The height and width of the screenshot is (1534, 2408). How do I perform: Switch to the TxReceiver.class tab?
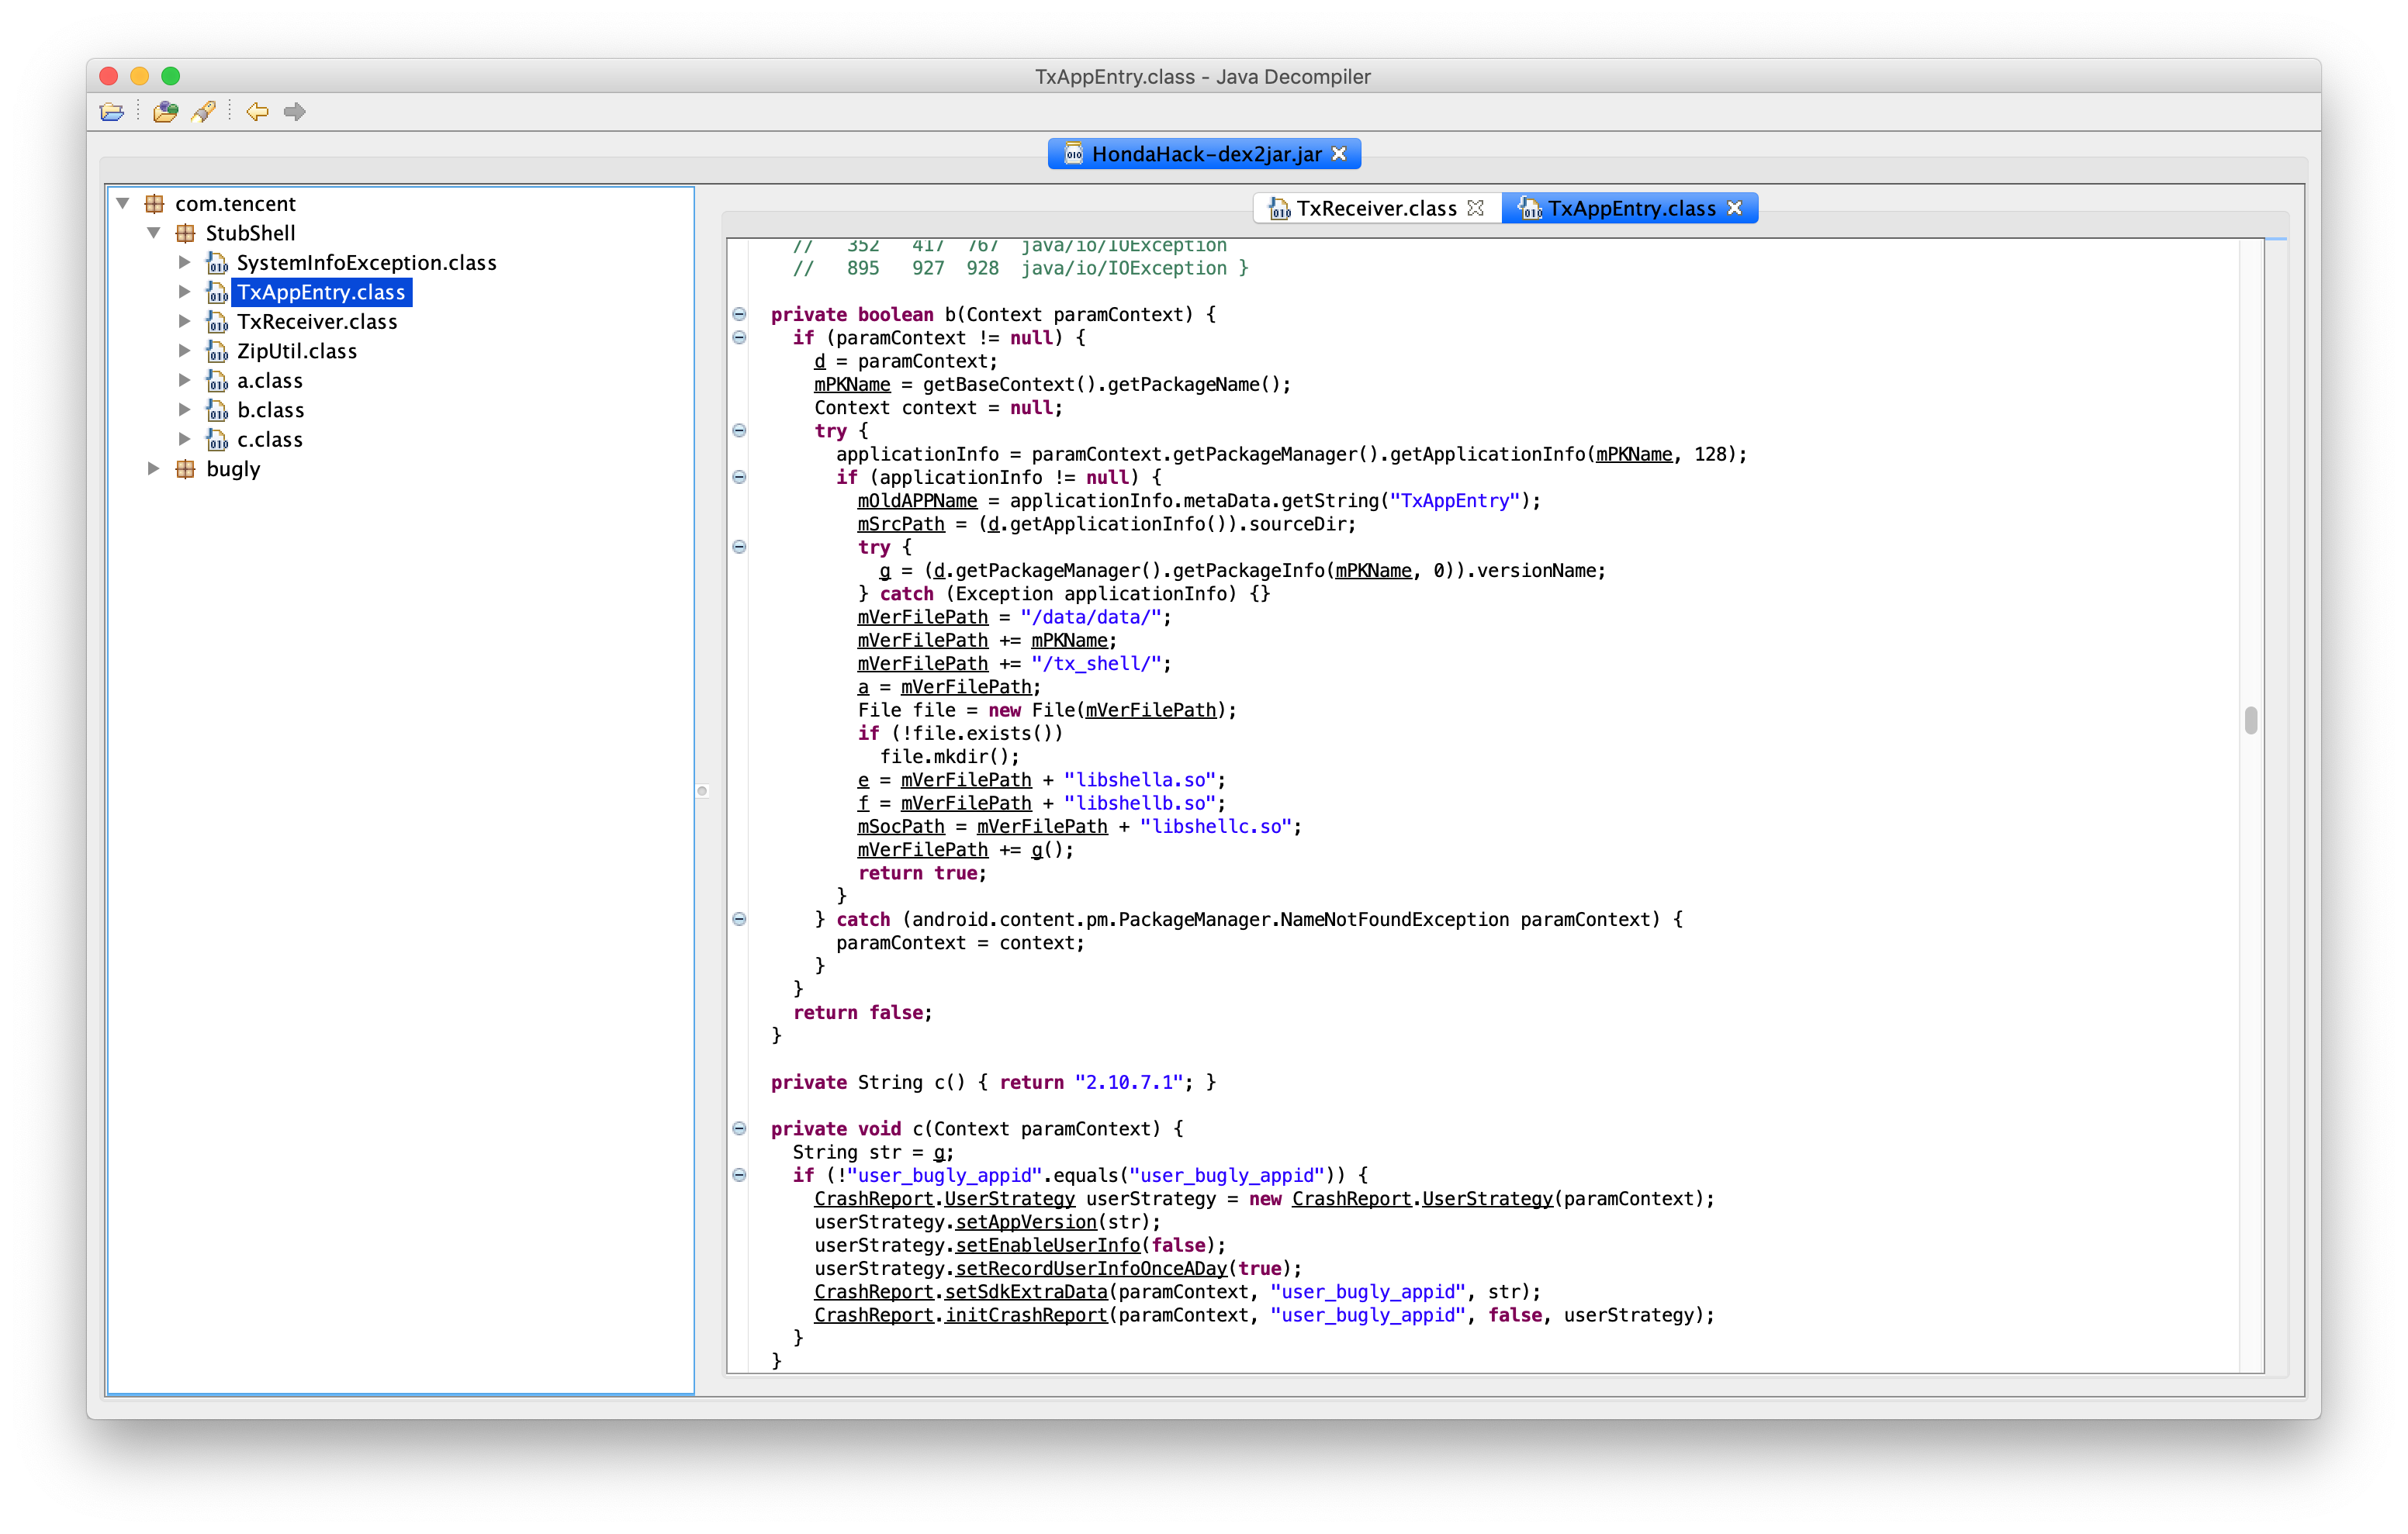[x=1376, y=208]
